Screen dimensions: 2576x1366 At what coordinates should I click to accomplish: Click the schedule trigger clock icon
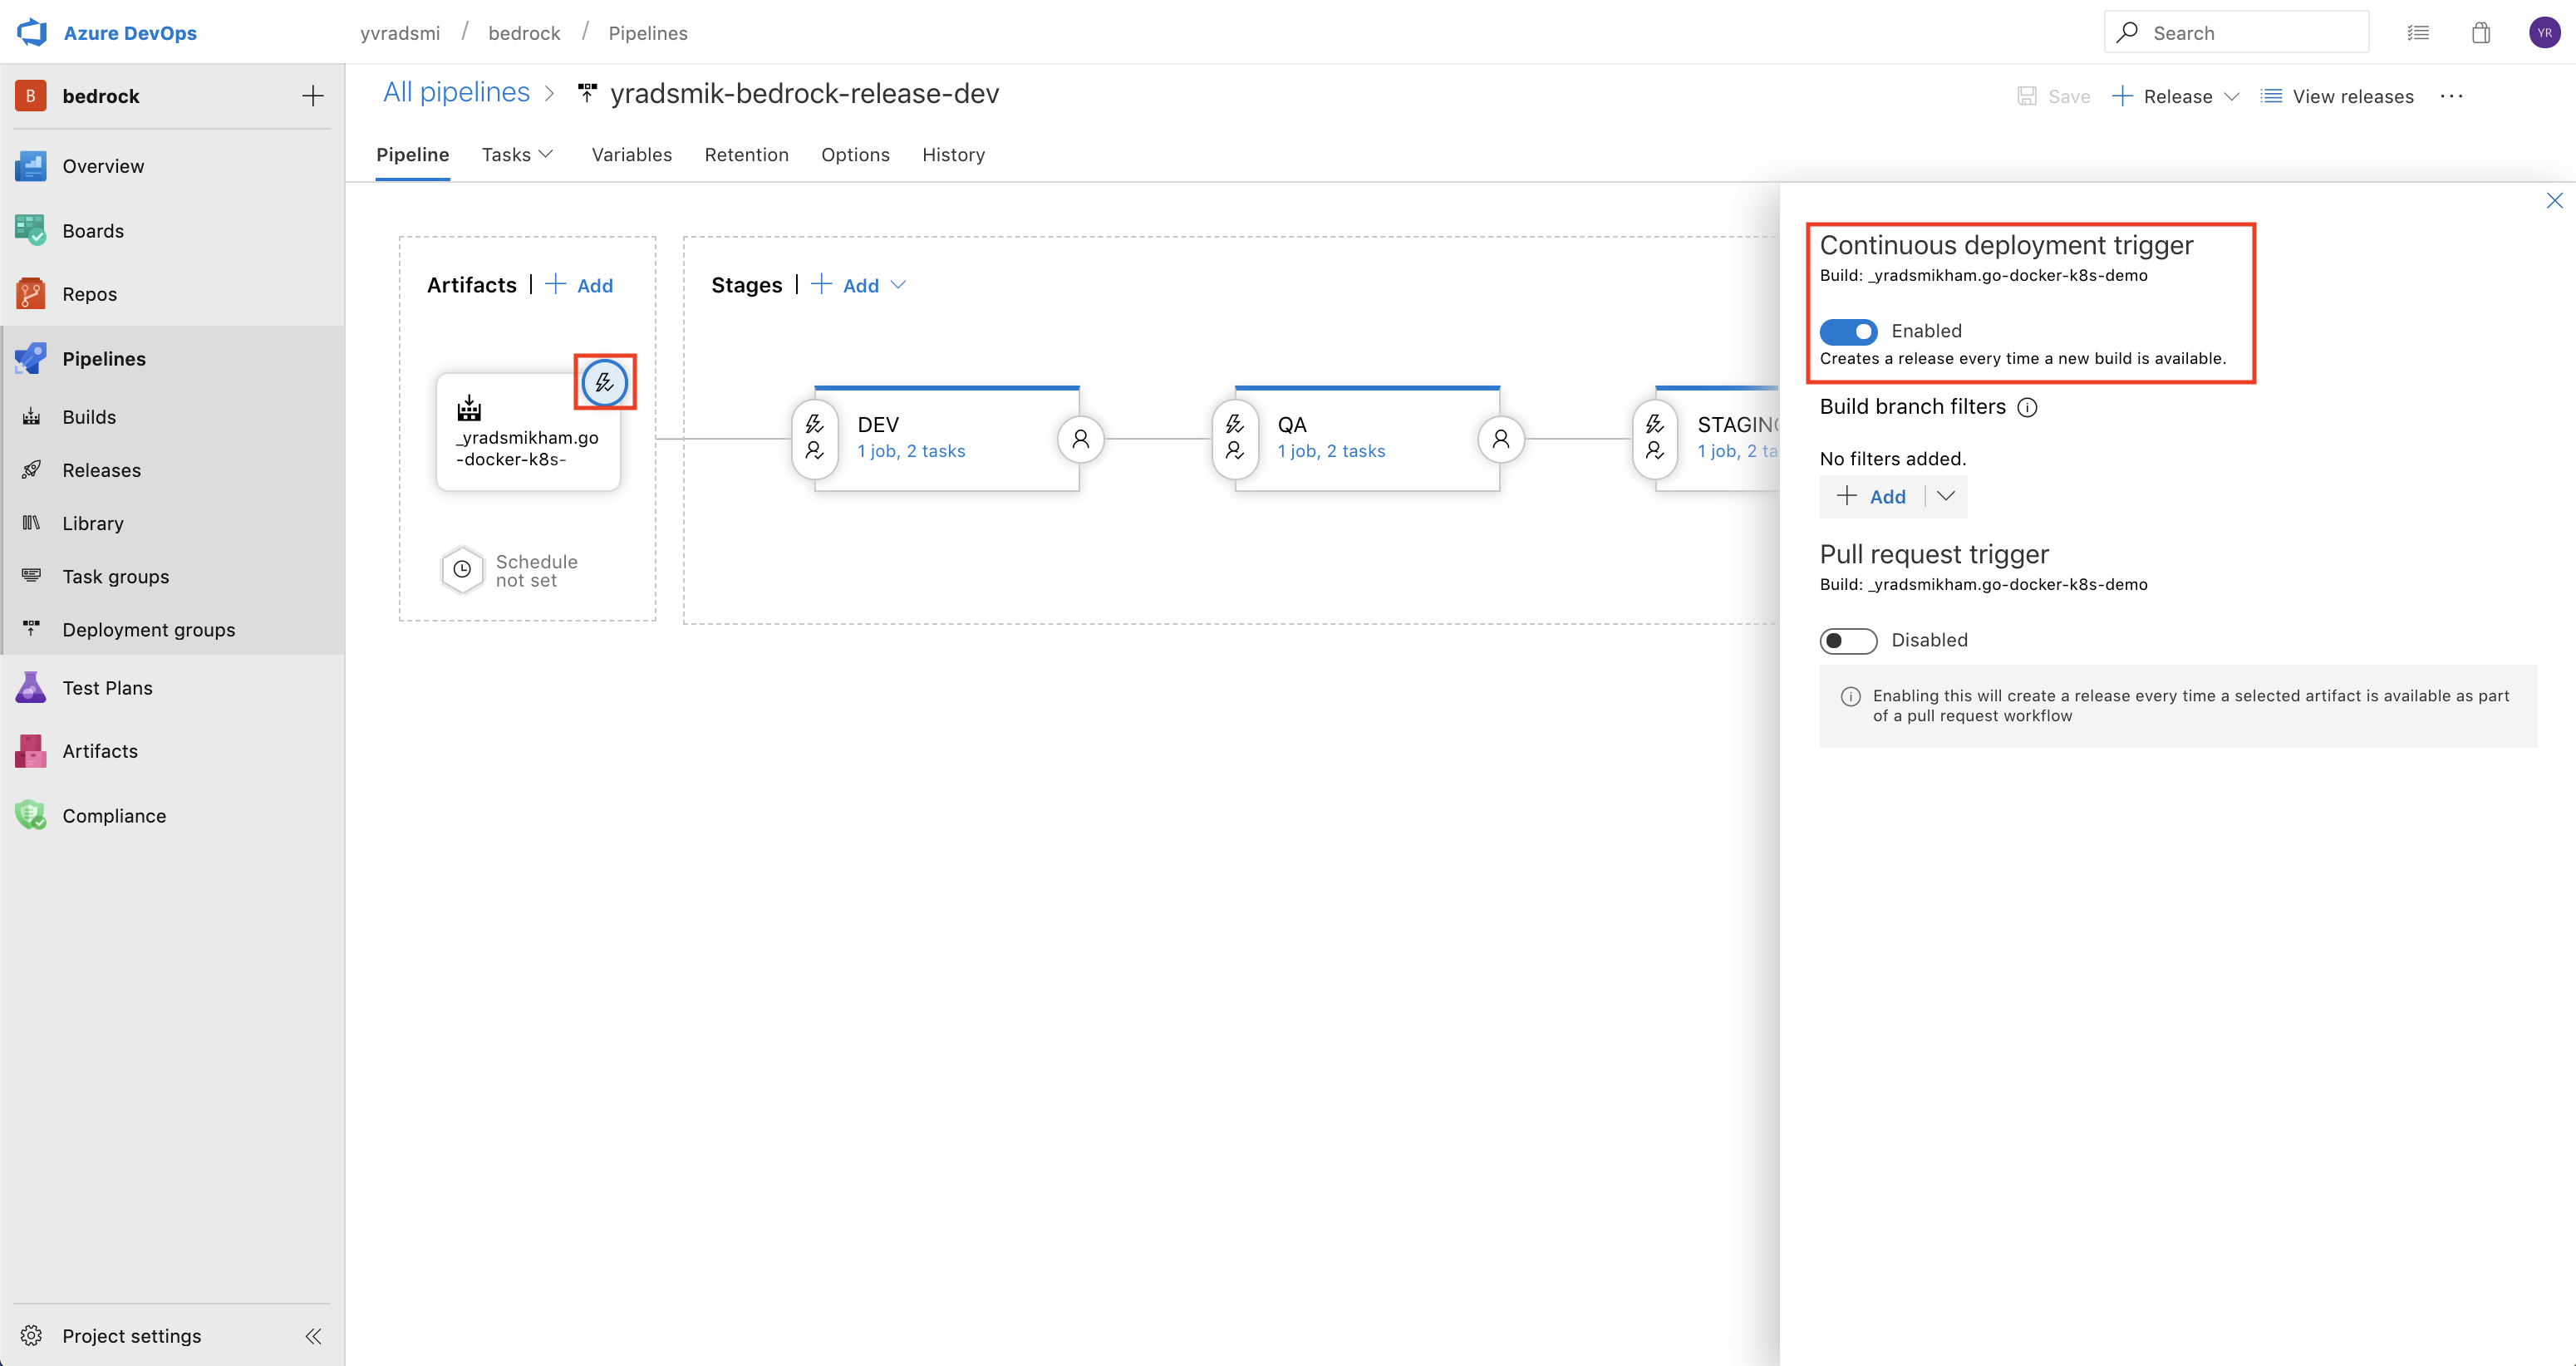tap(460, 569)
